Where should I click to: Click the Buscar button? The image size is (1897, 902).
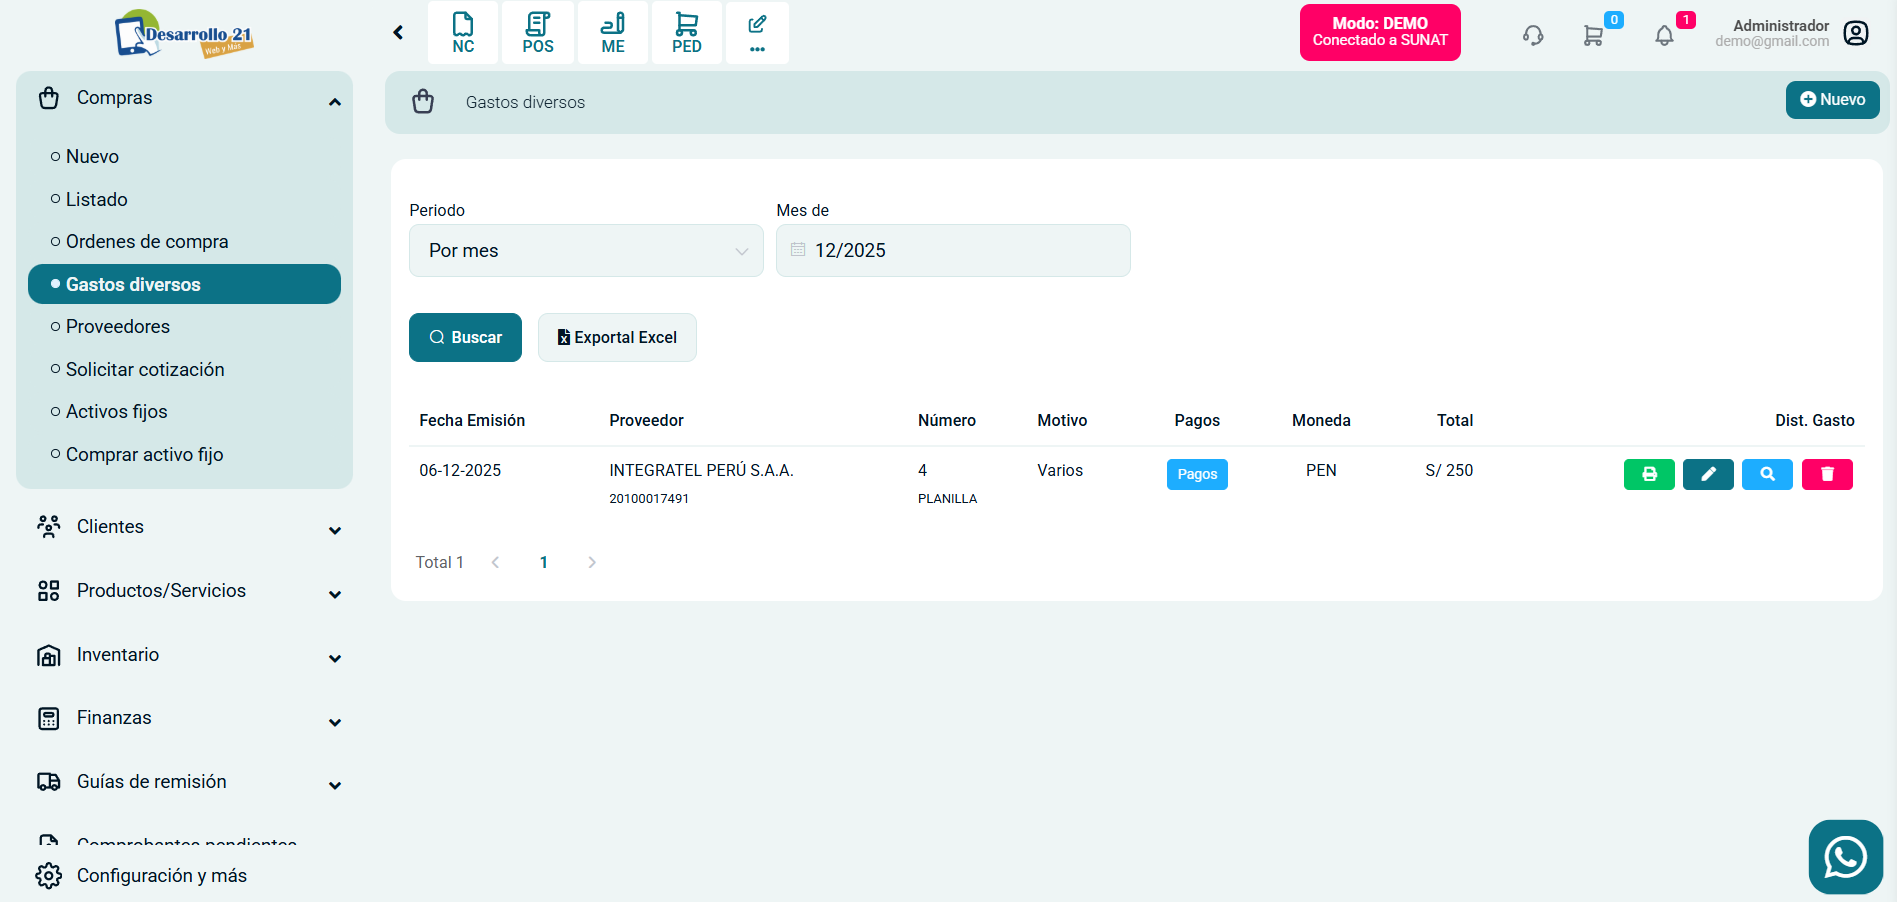[x=465, y=338]
